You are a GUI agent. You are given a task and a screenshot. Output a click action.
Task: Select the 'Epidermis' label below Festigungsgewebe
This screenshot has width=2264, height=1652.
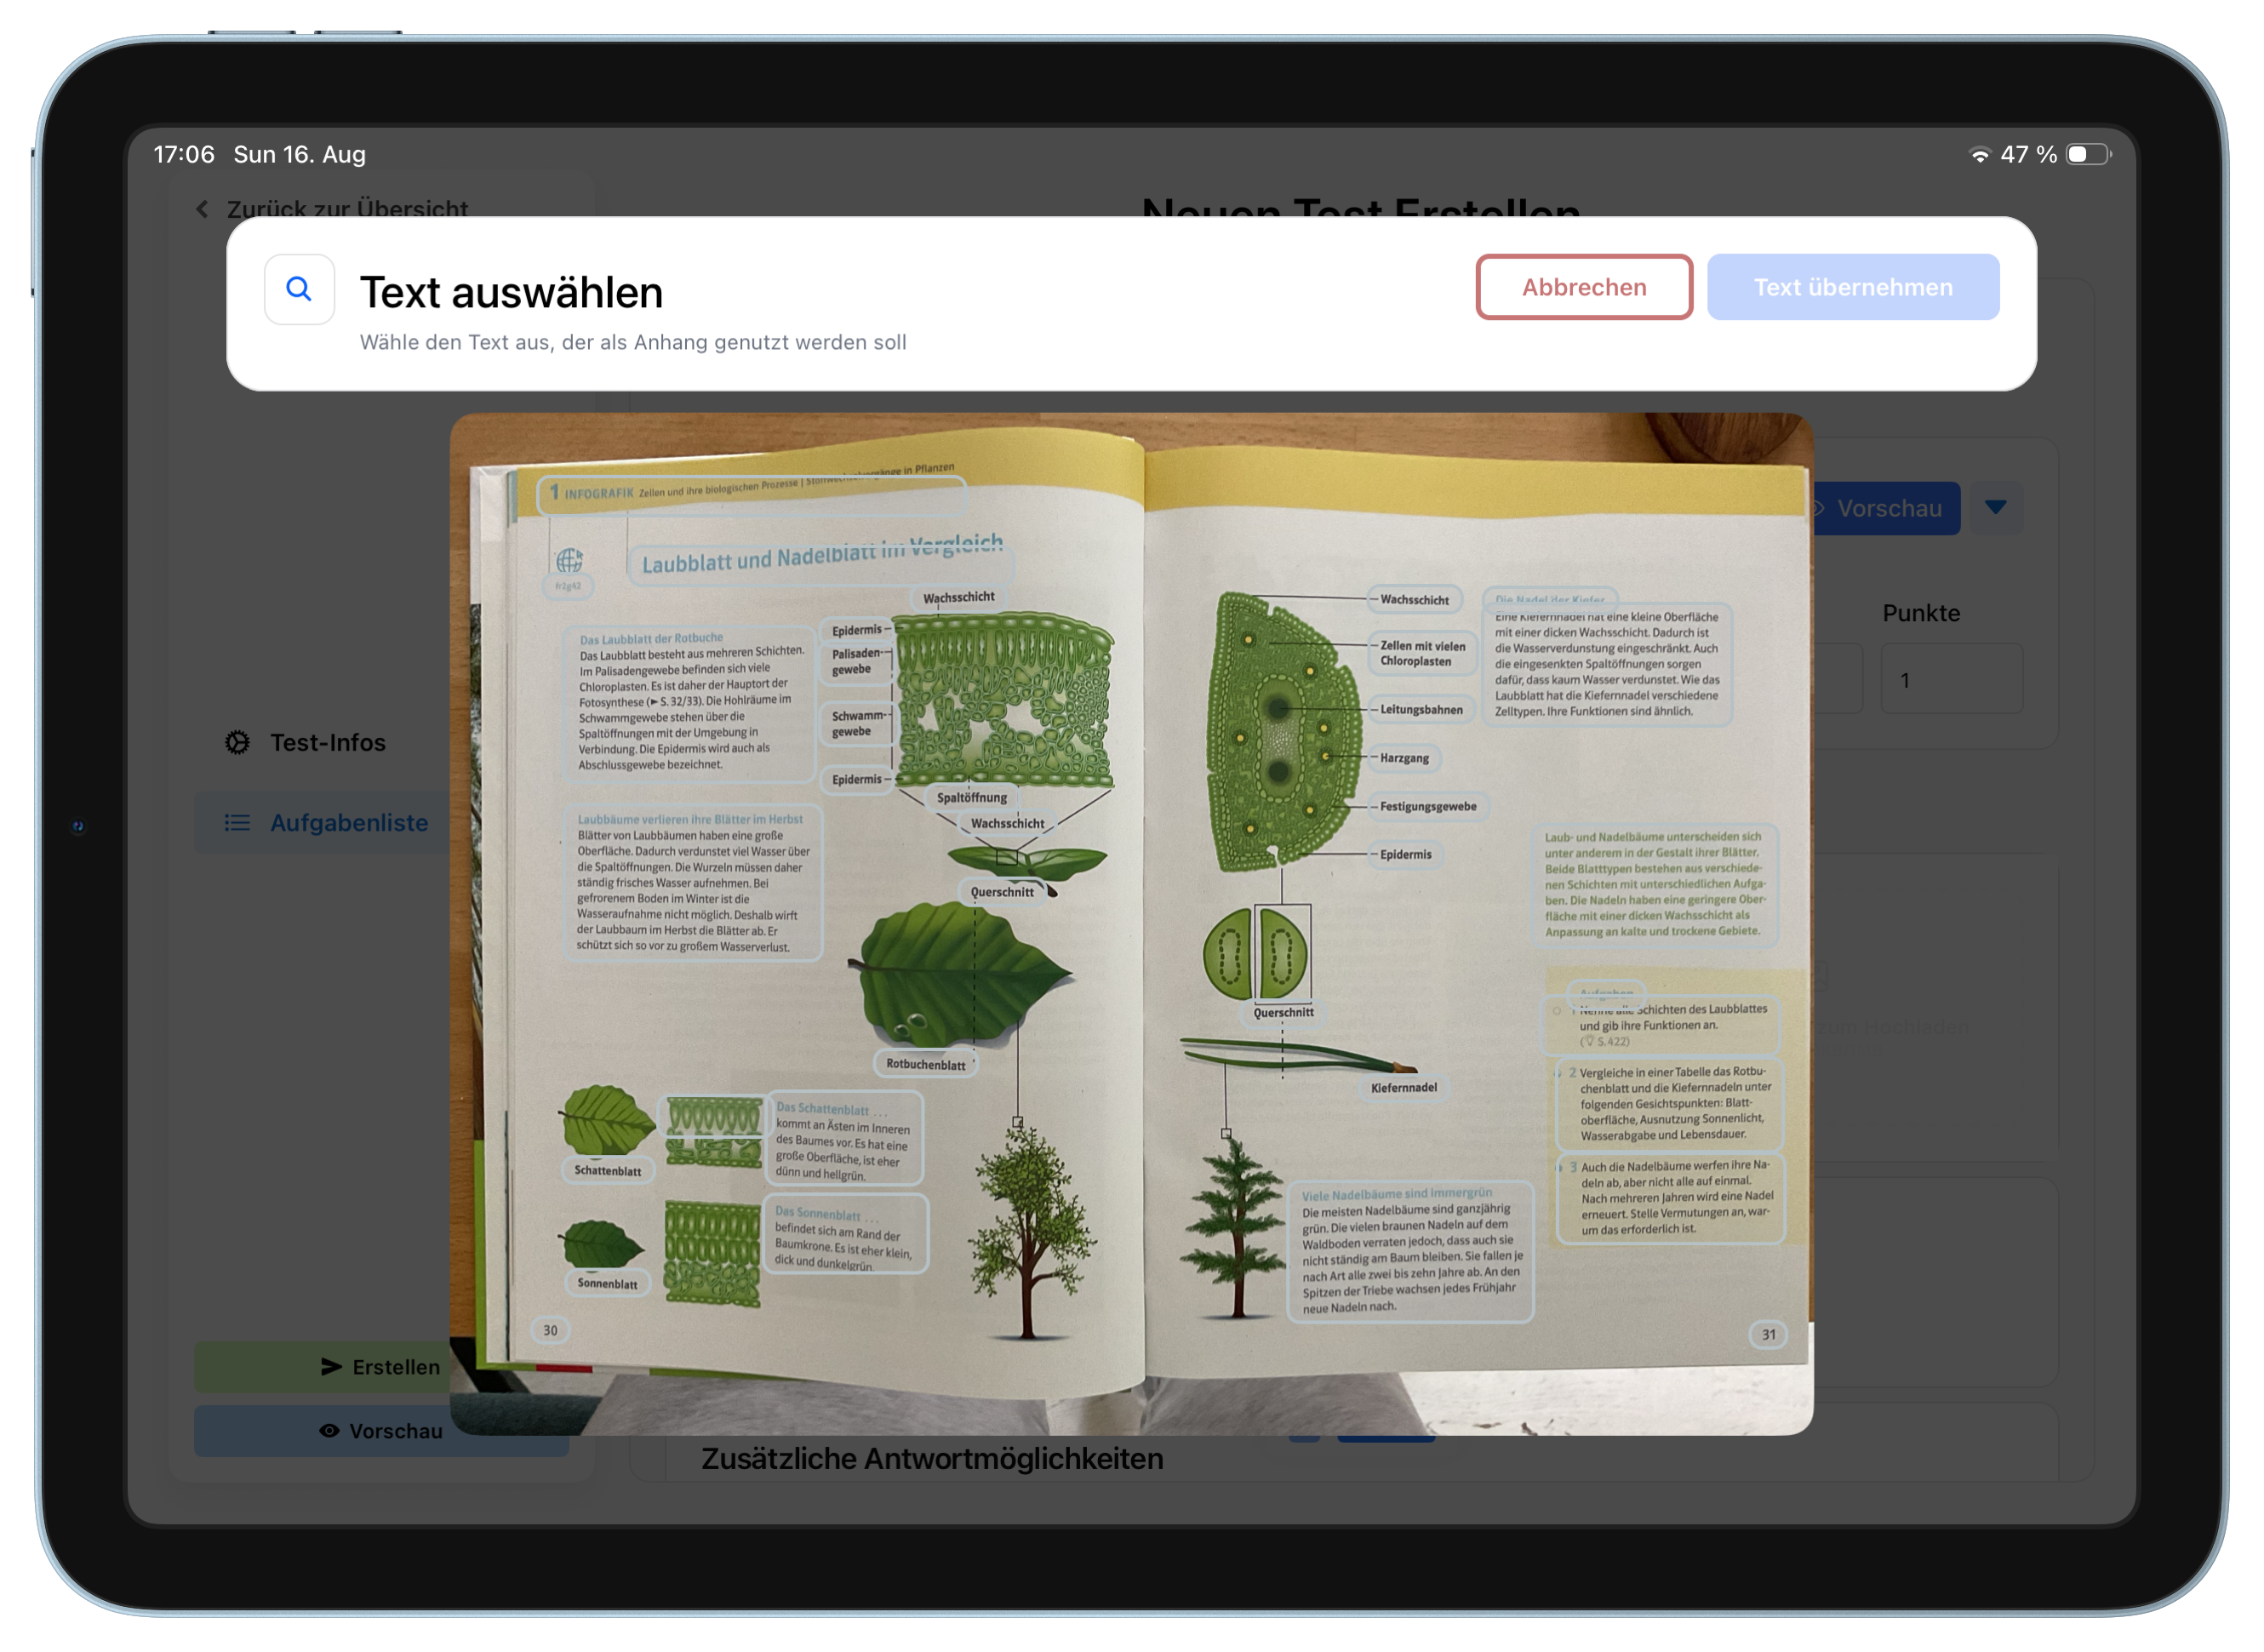pyautogui.click(x=1405, y=854)
